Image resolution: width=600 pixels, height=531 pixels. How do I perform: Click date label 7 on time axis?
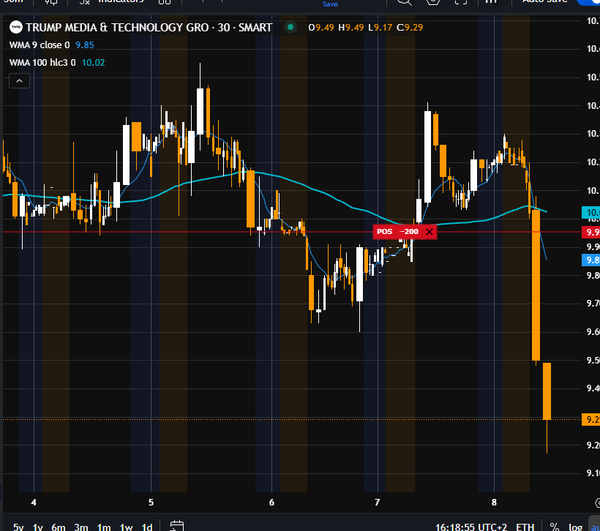coord(377,502)
